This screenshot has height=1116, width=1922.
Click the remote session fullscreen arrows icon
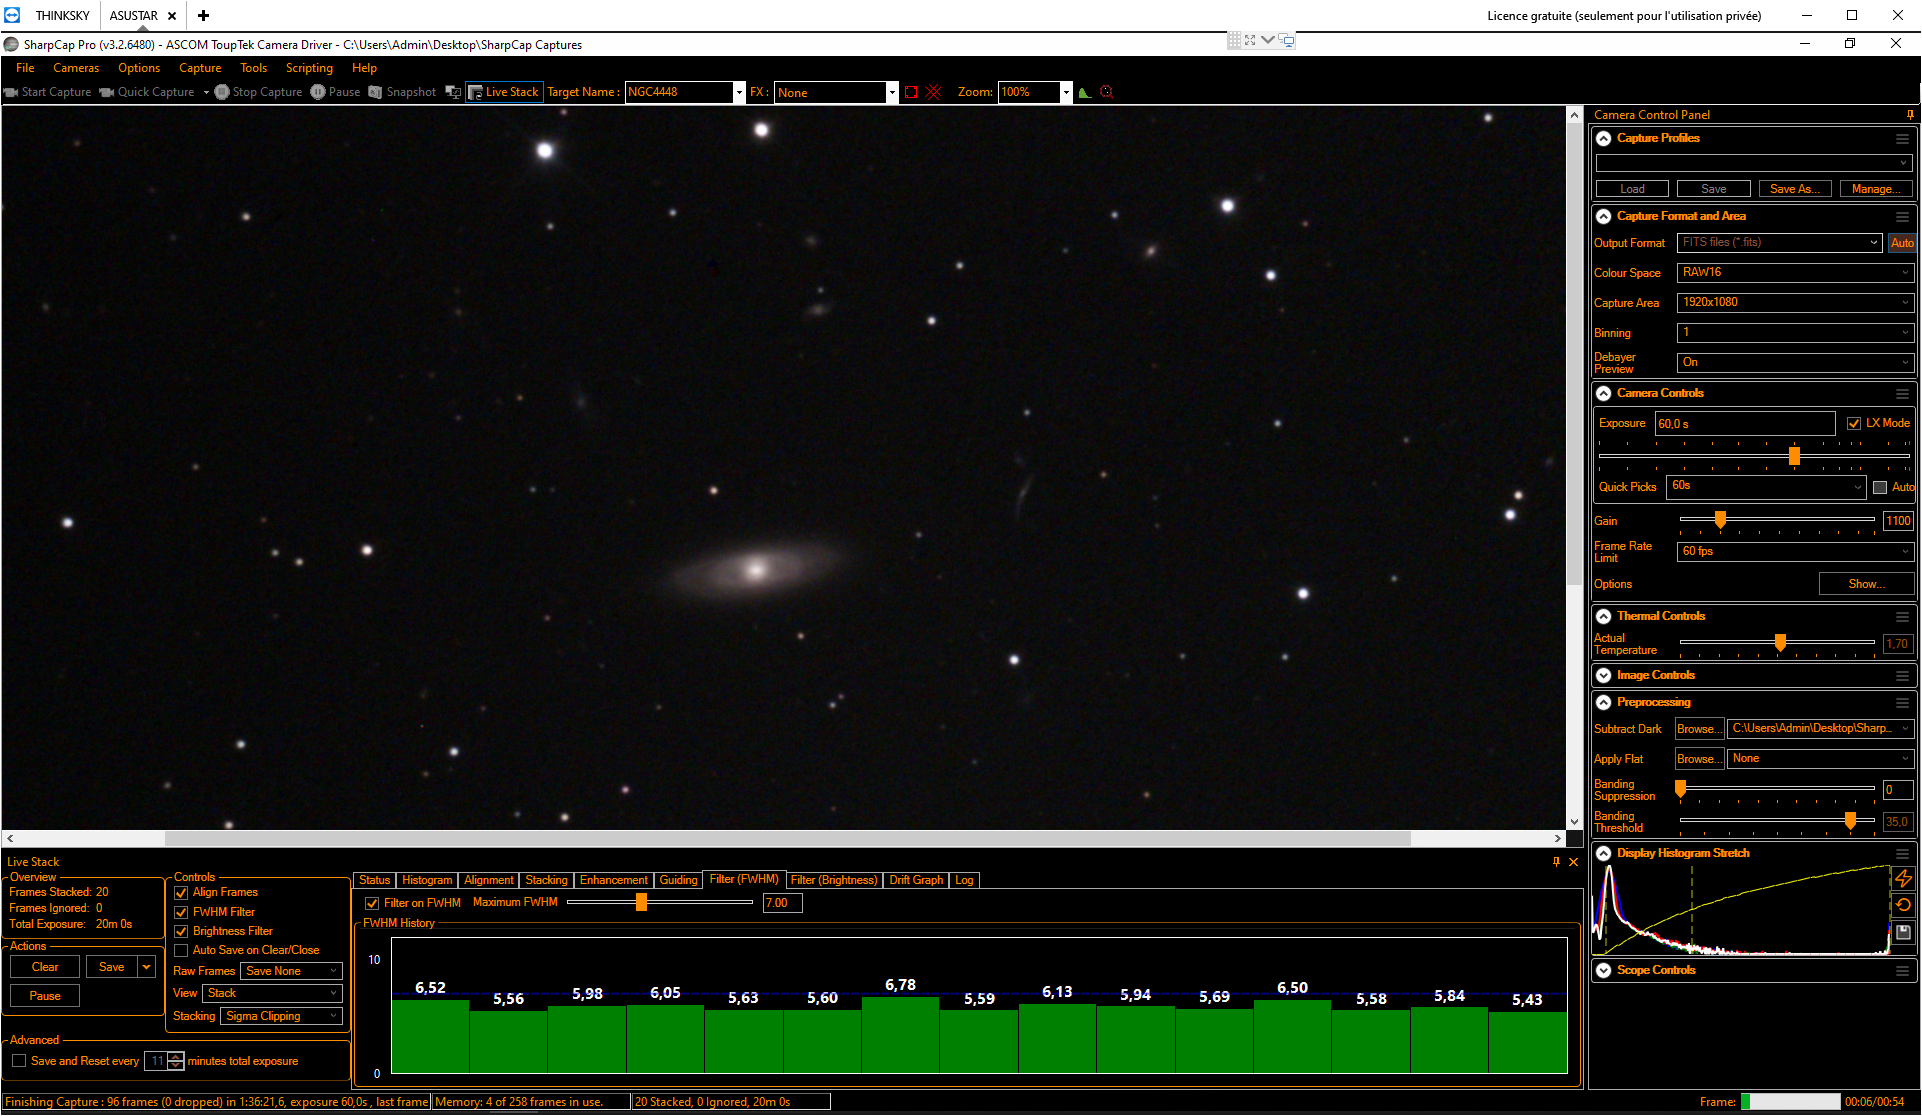pos(1250,40)
